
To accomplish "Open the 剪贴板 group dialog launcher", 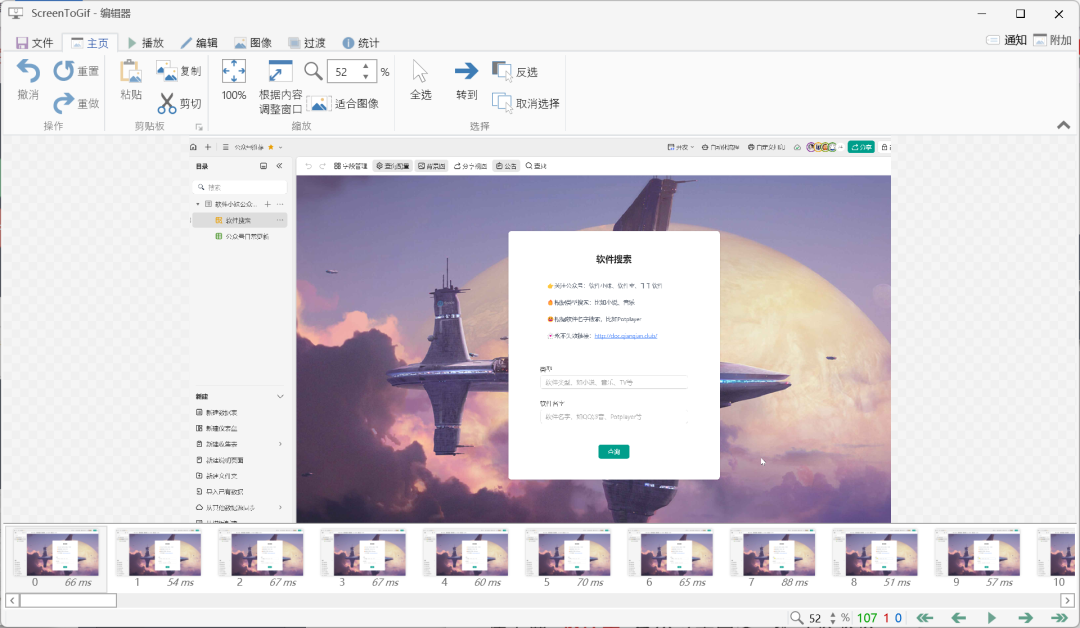I will coord(199,127).
